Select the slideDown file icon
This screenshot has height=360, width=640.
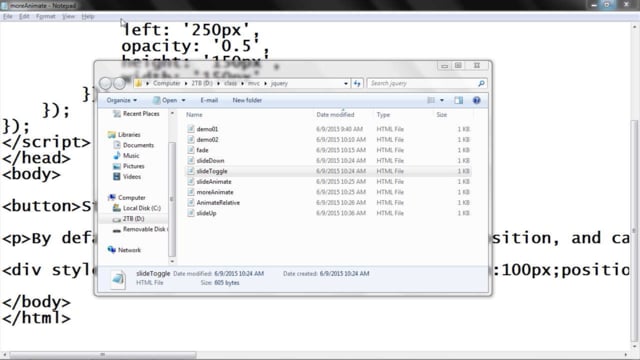tap(191, 161)
